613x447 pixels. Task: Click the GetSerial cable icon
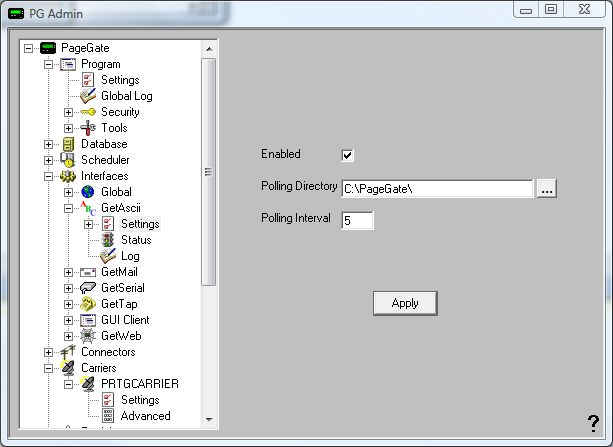88,288
